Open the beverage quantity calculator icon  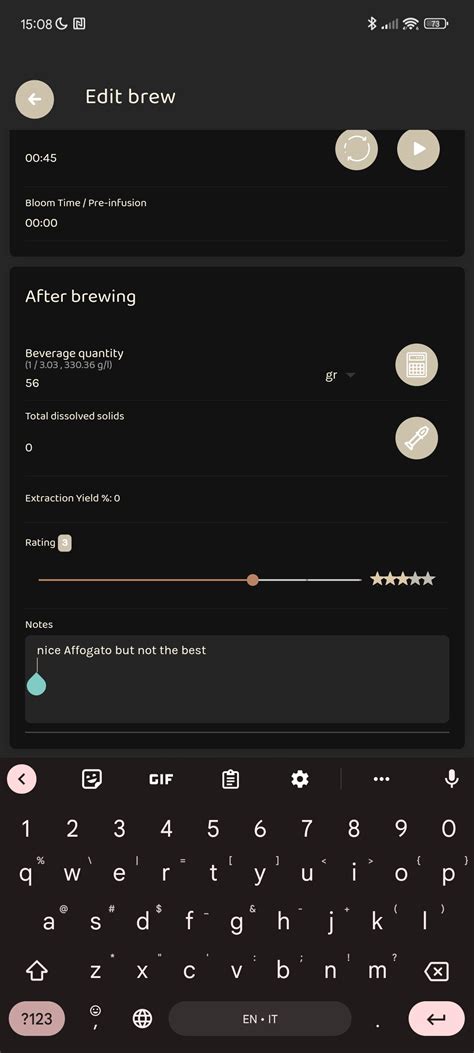[416, 365]
